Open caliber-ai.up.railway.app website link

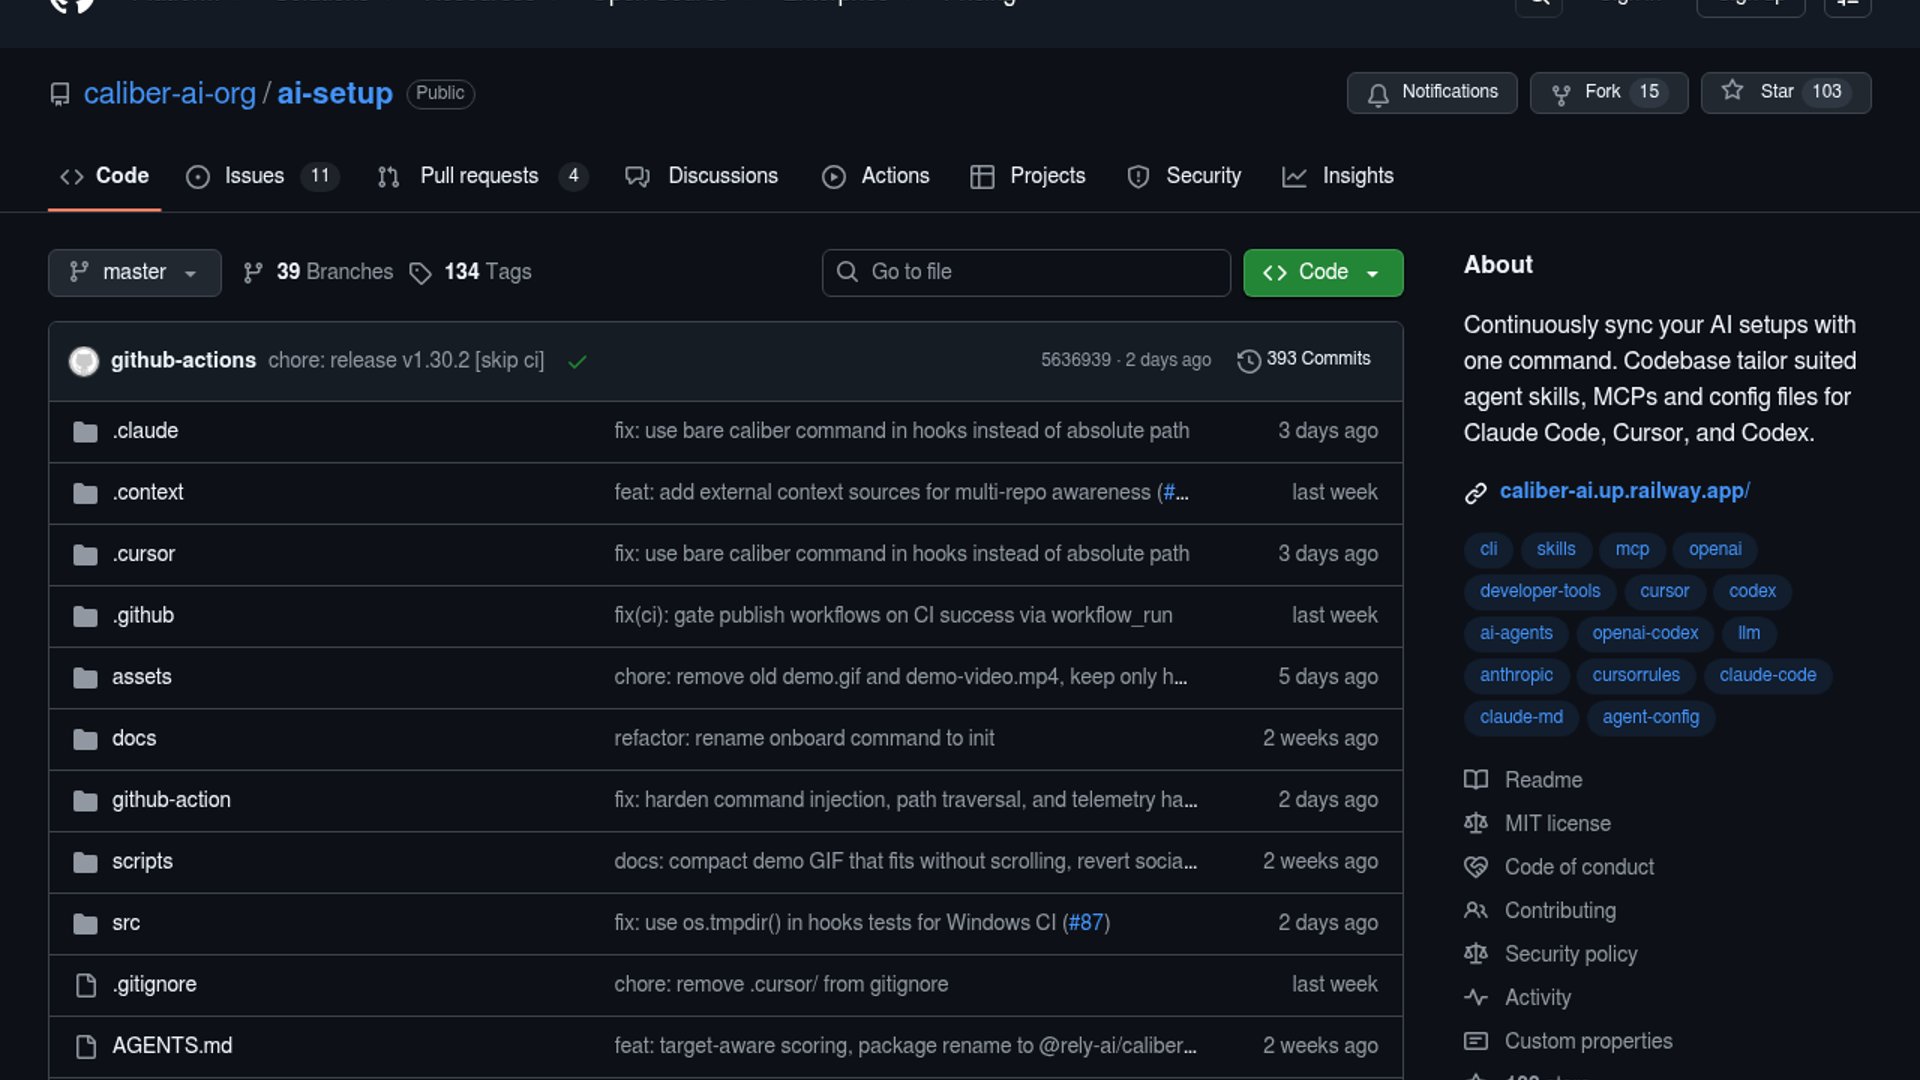point(1624,491)
